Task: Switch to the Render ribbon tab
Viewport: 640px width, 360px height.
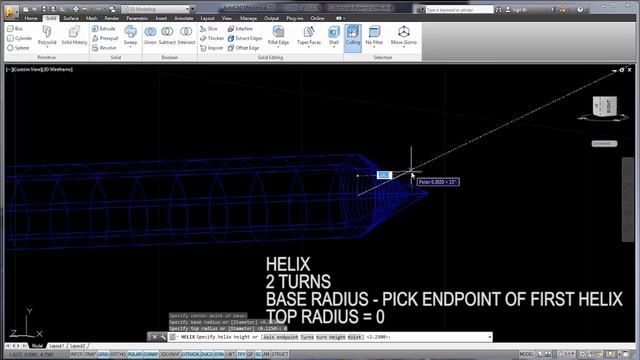Action: (x=111, y=18)
